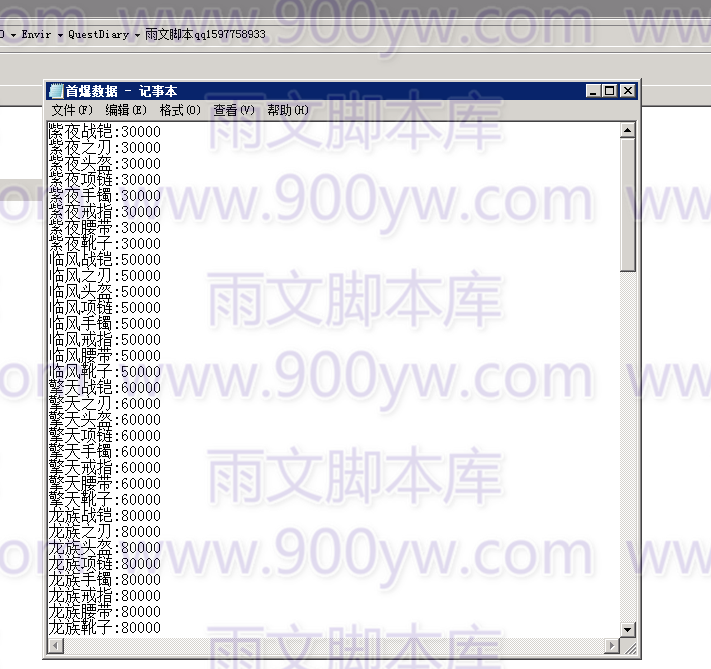Click the line 临风之刃:50000
The width and height of the screenshot is (711, 669).
[105, 275]
